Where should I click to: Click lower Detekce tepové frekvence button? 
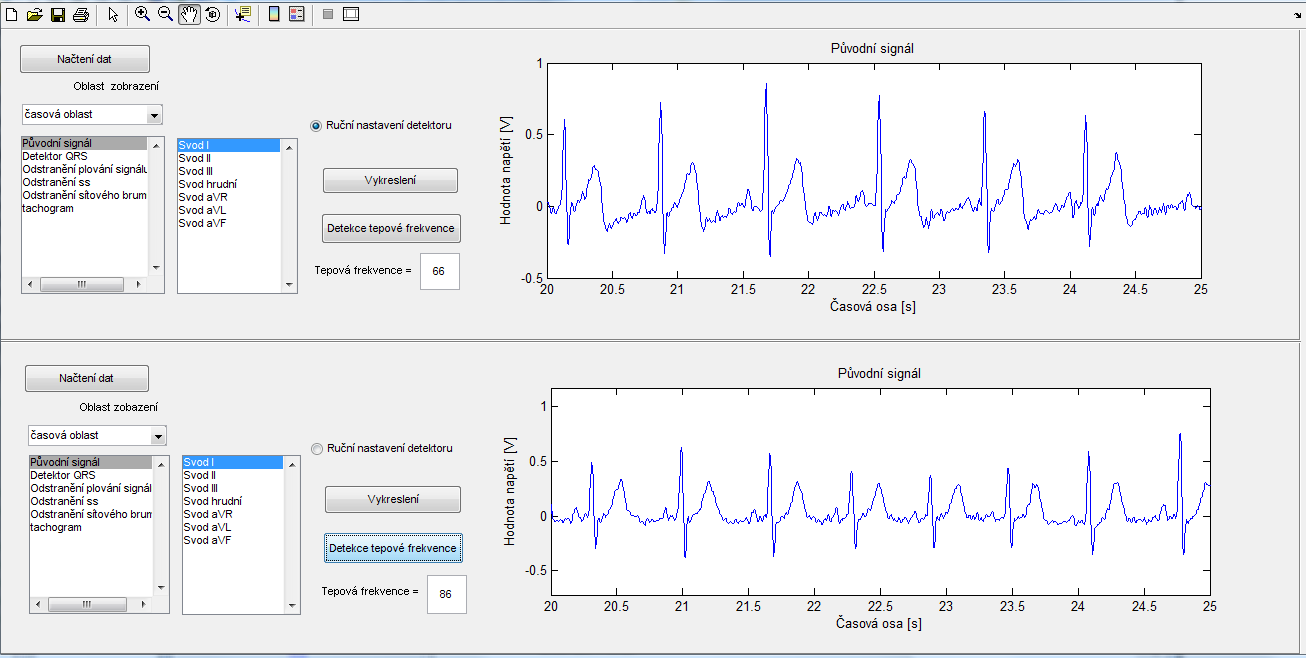coord(393,548)
